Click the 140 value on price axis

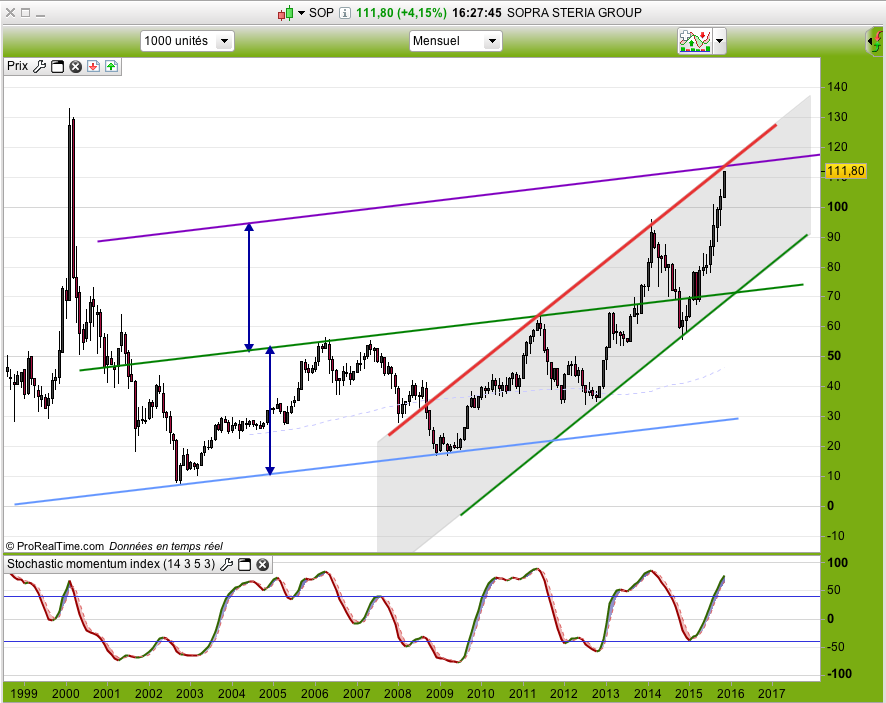pos(837,87)
